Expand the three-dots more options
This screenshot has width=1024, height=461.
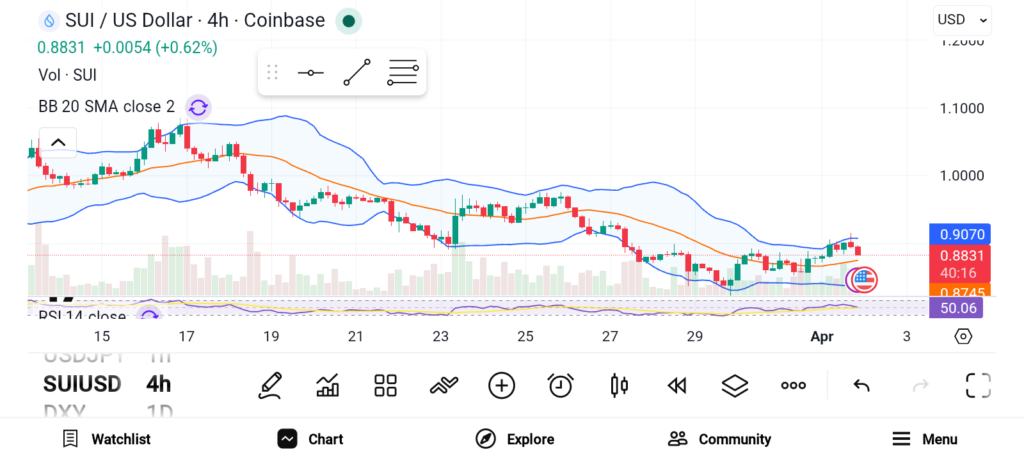(794, 385)
